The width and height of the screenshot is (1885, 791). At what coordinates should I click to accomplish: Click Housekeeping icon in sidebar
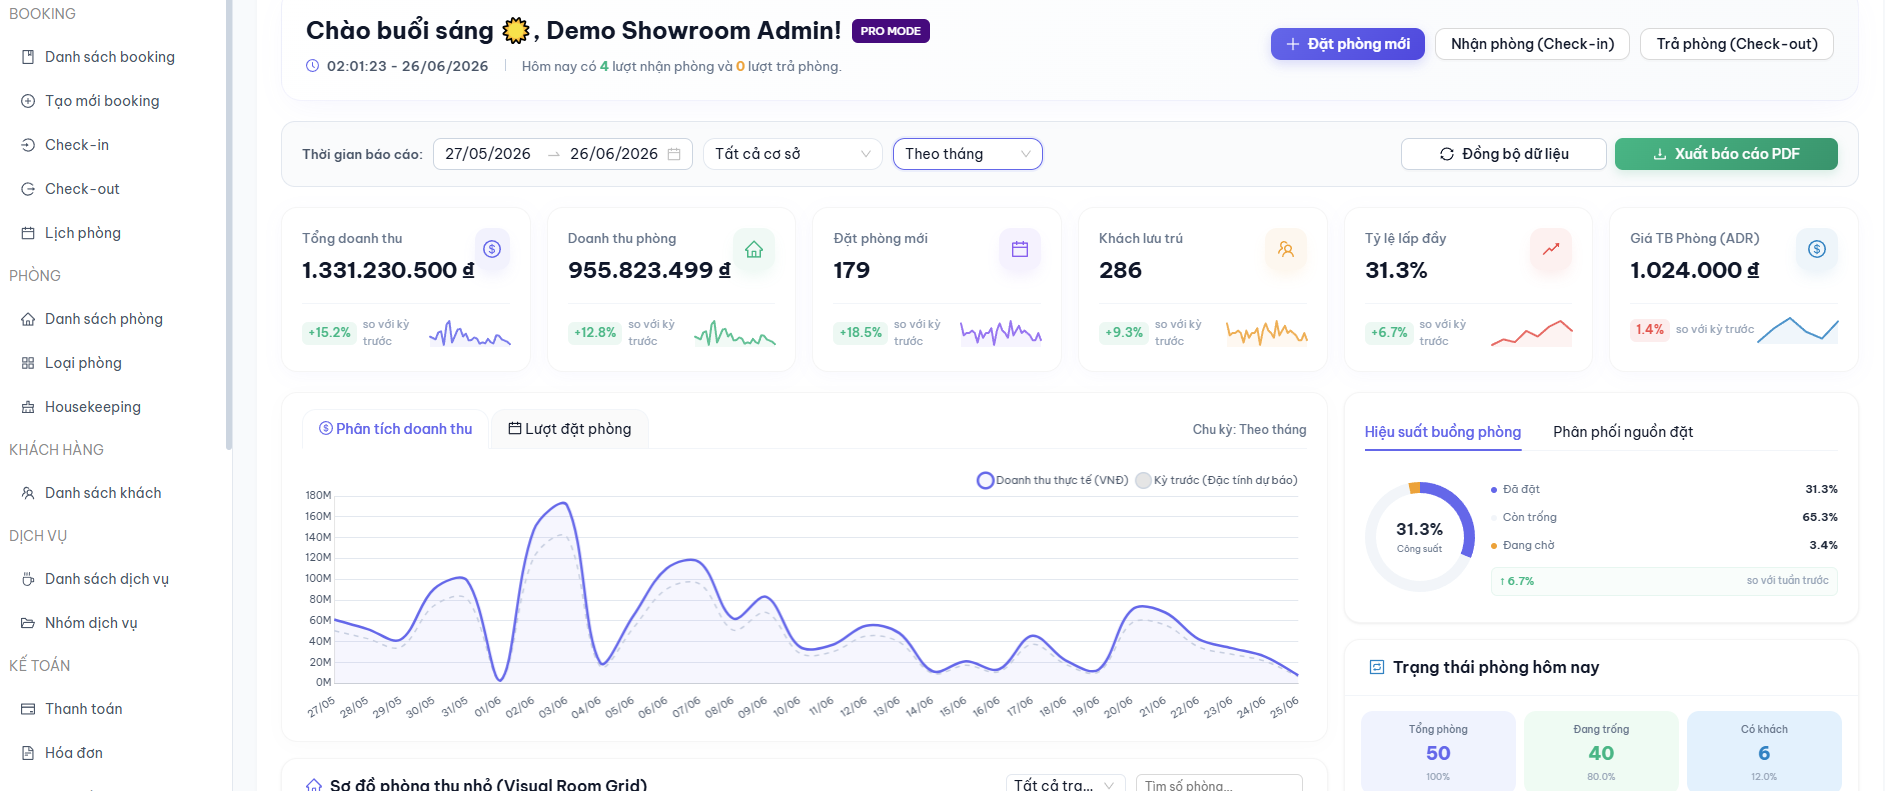point(28,407)
